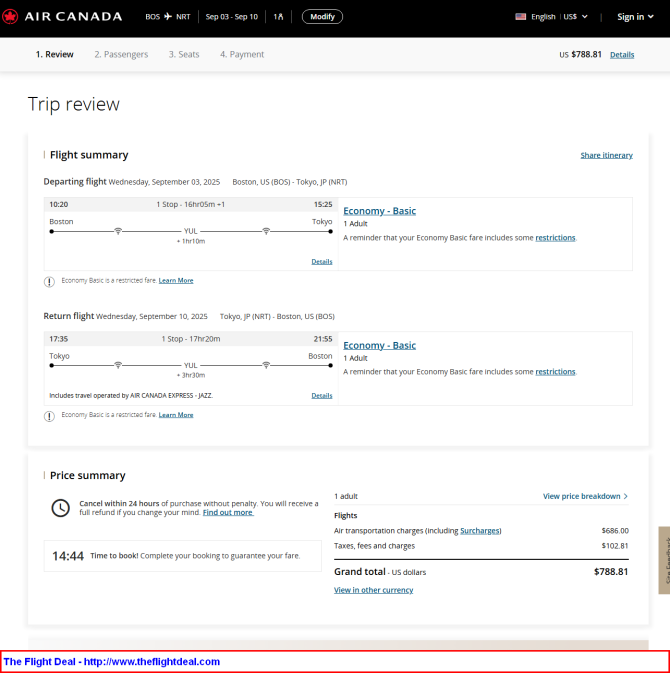Click the Air Canada maple leaf logo
The image size is (670, 673).
10,17
